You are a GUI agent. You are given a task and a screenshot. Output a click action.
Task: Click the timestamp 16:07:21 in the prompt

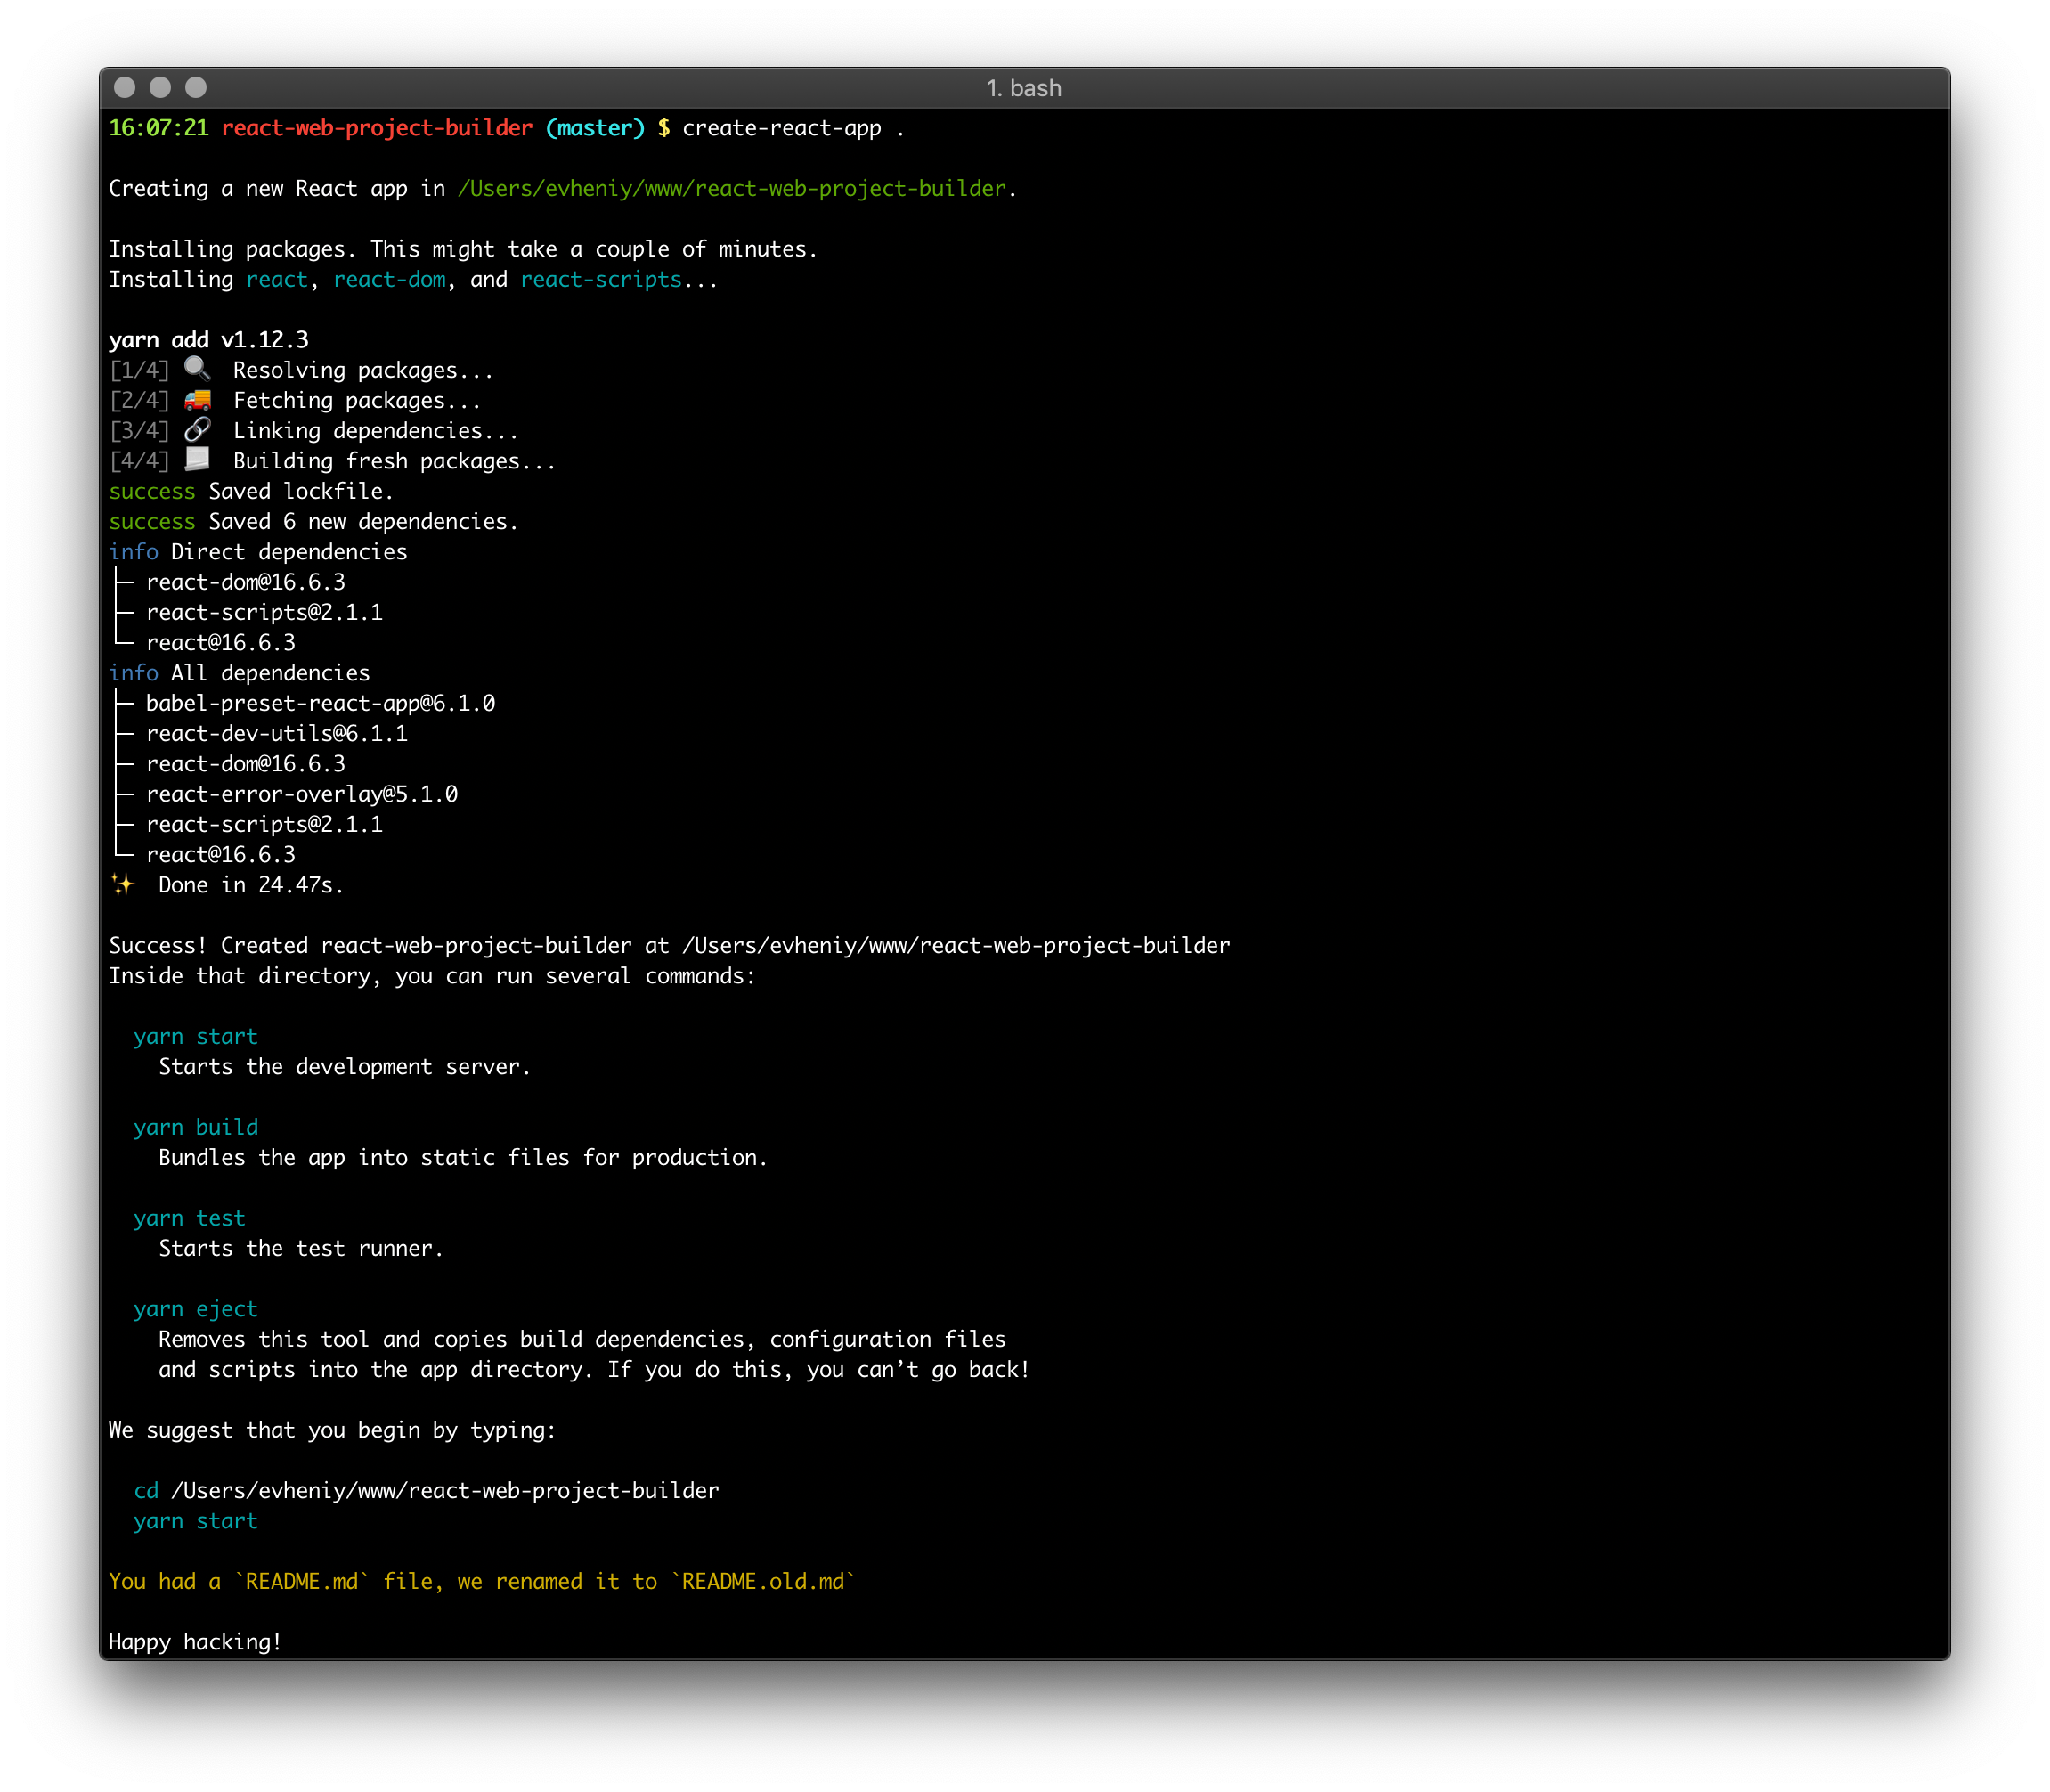coord(160,128)
